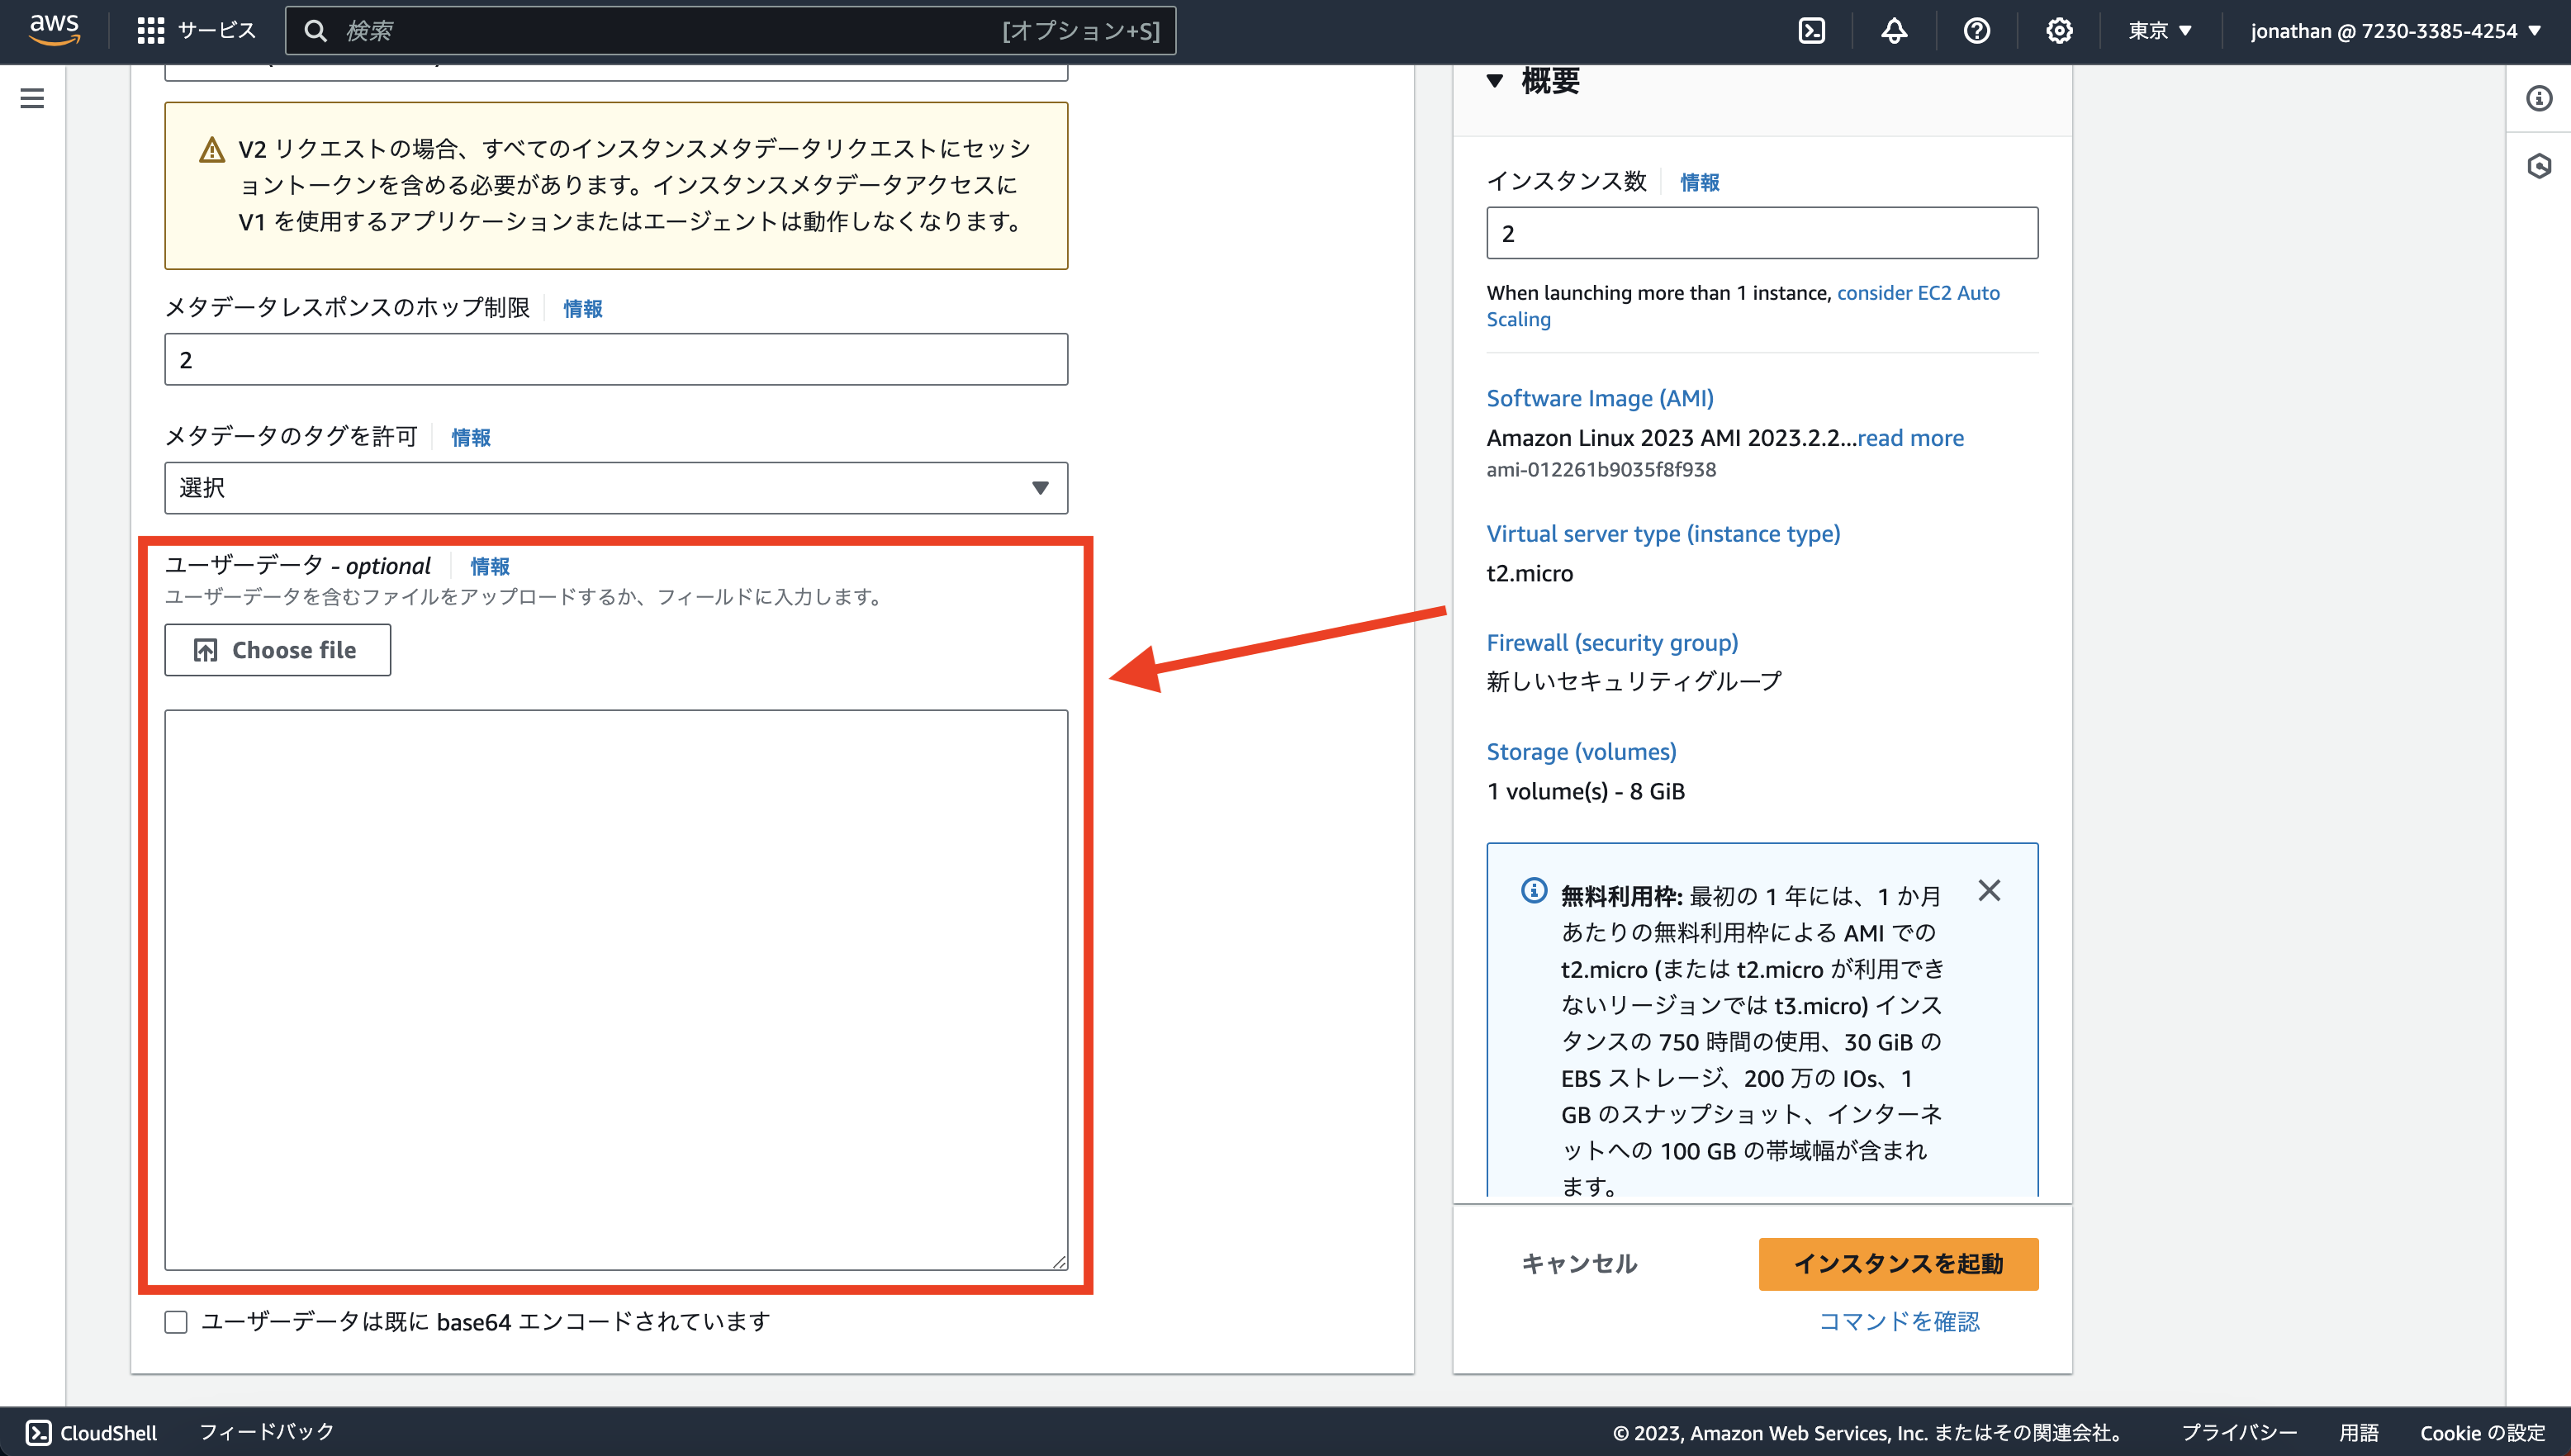
Task: Open the hamburger navigation menu
Action: click(33, 98)
